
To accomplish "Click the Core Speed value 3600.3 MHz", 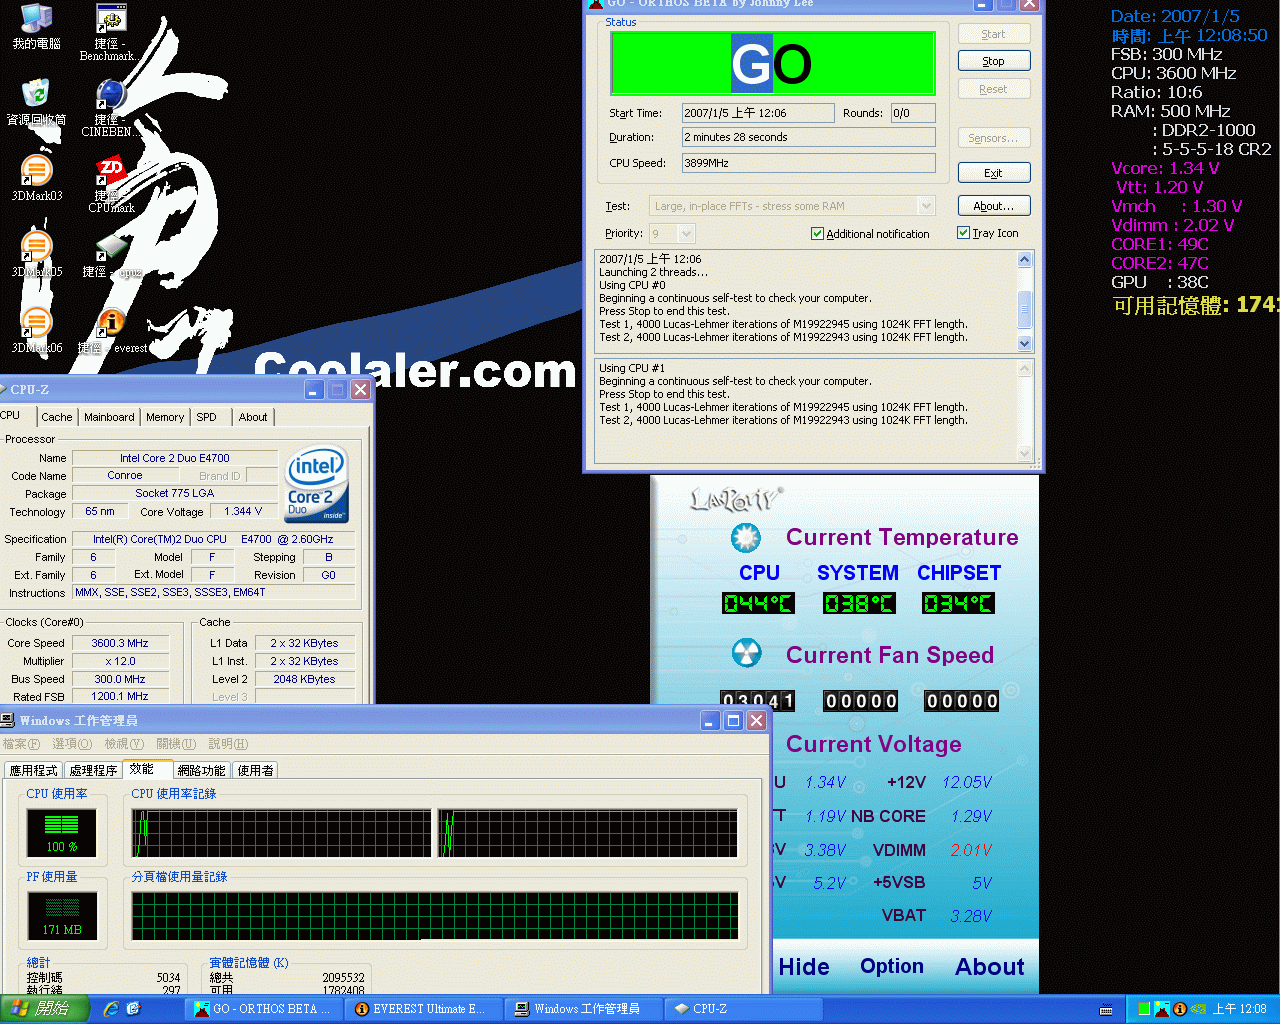I will 120,643.
